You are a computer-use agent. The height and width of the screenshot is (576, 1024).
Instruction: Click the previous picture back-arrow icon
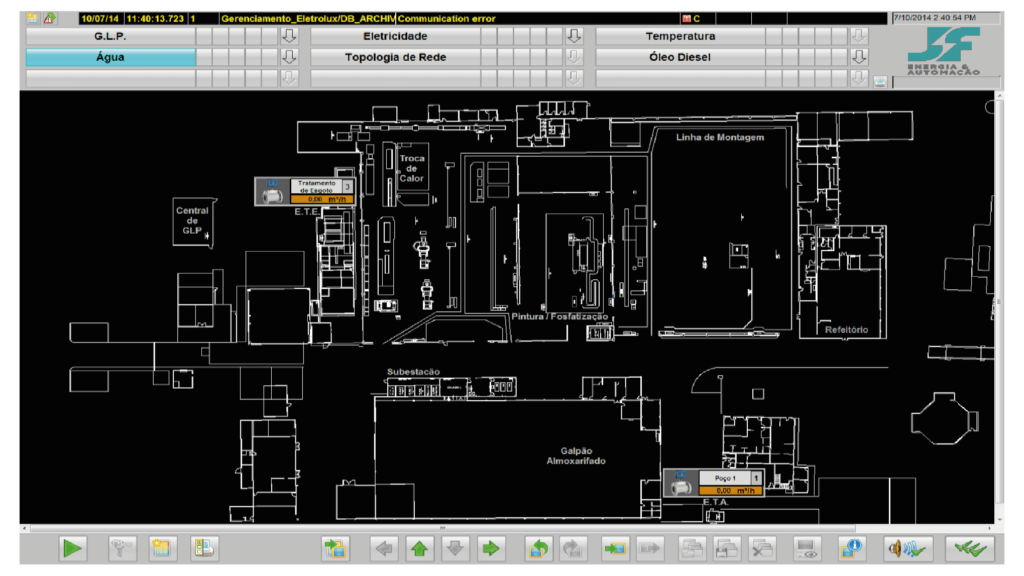coord(539,549)
